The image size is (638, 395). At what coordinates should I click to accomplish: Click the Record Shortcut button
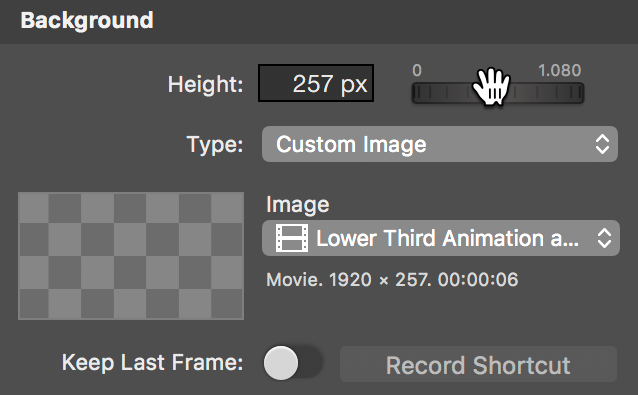[478, 364]
